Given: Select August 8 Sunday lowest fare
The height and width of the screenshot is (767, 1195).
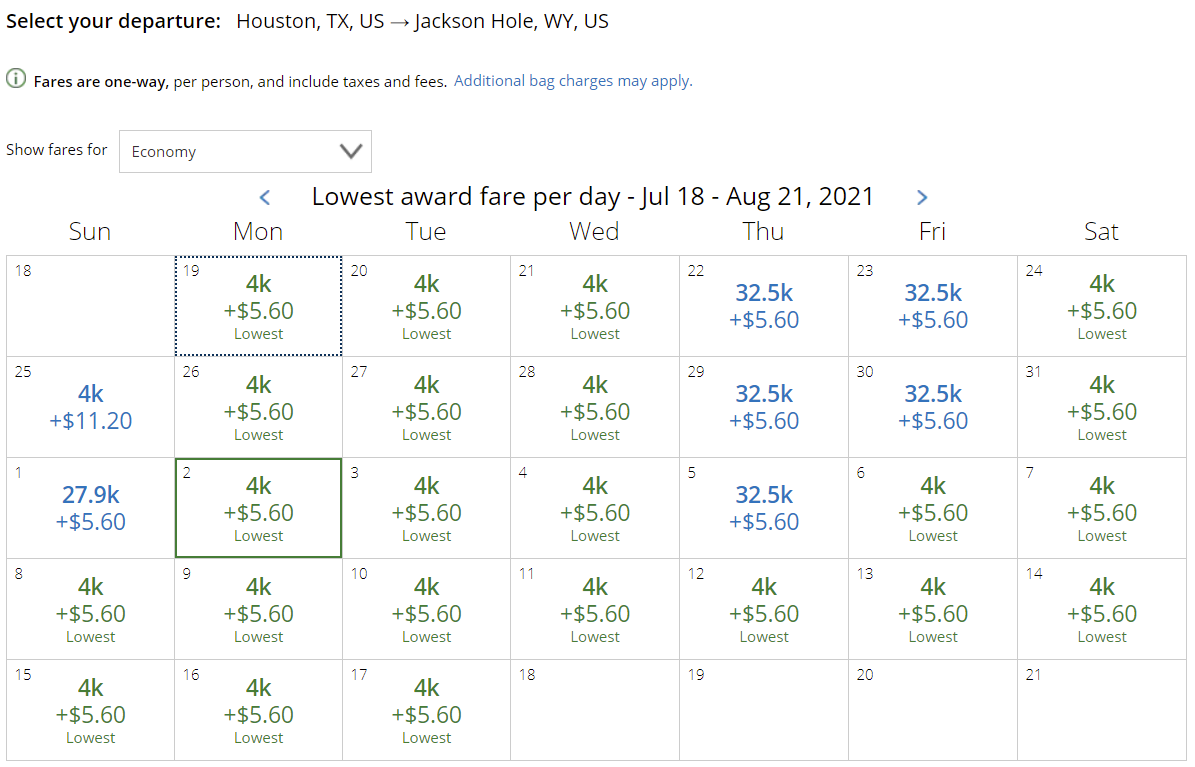Looking at the screenshot, I should point(91,609).
